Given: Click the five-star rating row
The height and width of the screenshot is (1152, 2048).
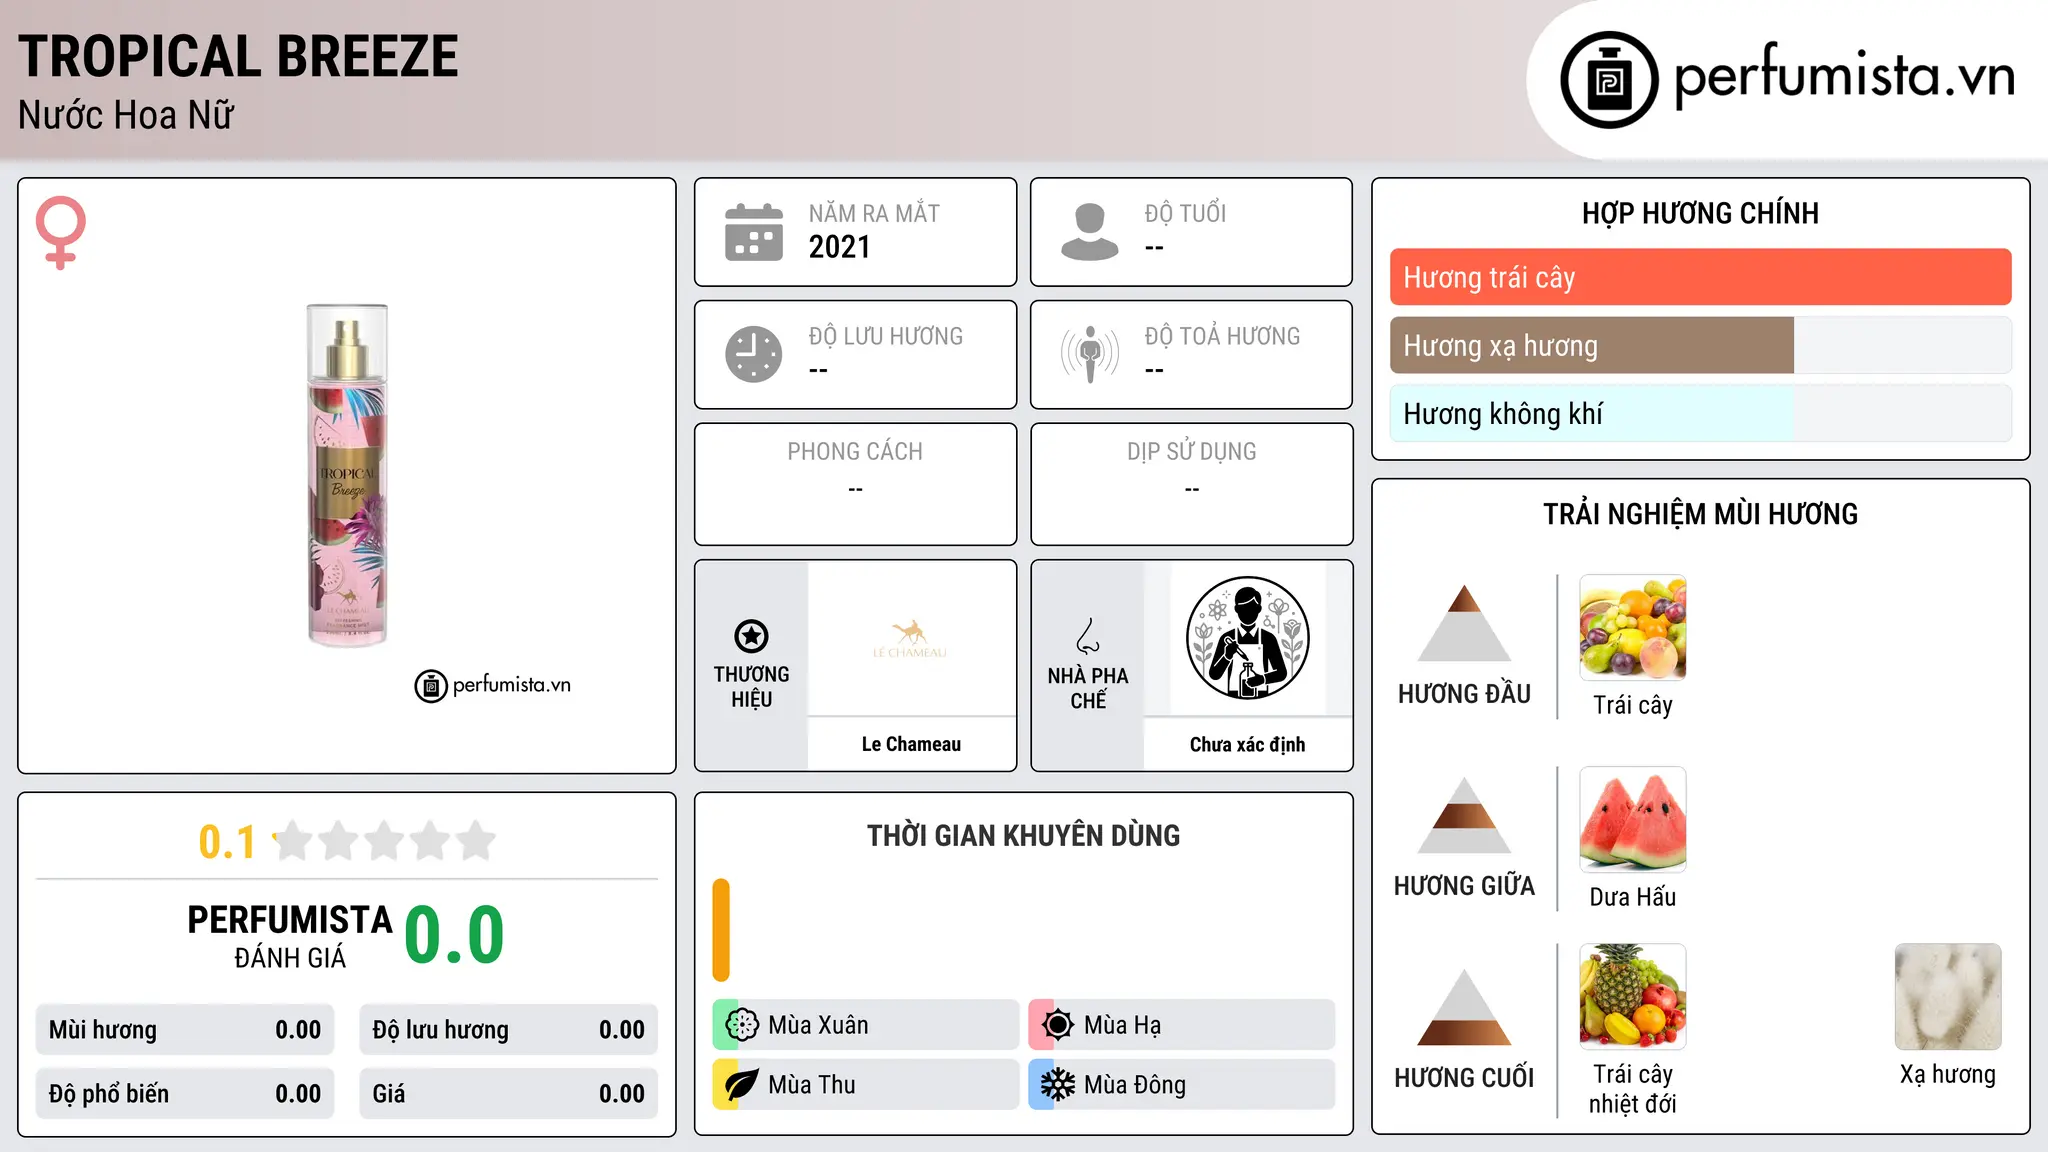Looking at the screenshot, I should point(384,841).
